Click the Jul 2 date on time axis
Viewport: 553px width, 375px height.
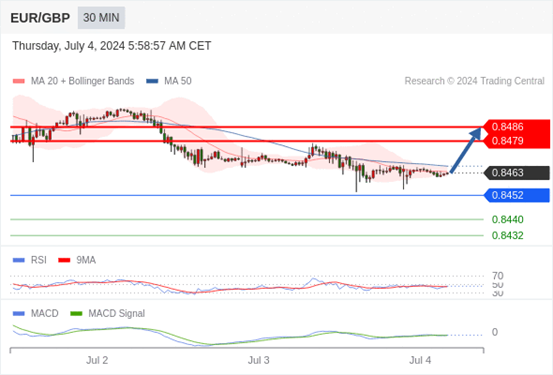(97, 360)
